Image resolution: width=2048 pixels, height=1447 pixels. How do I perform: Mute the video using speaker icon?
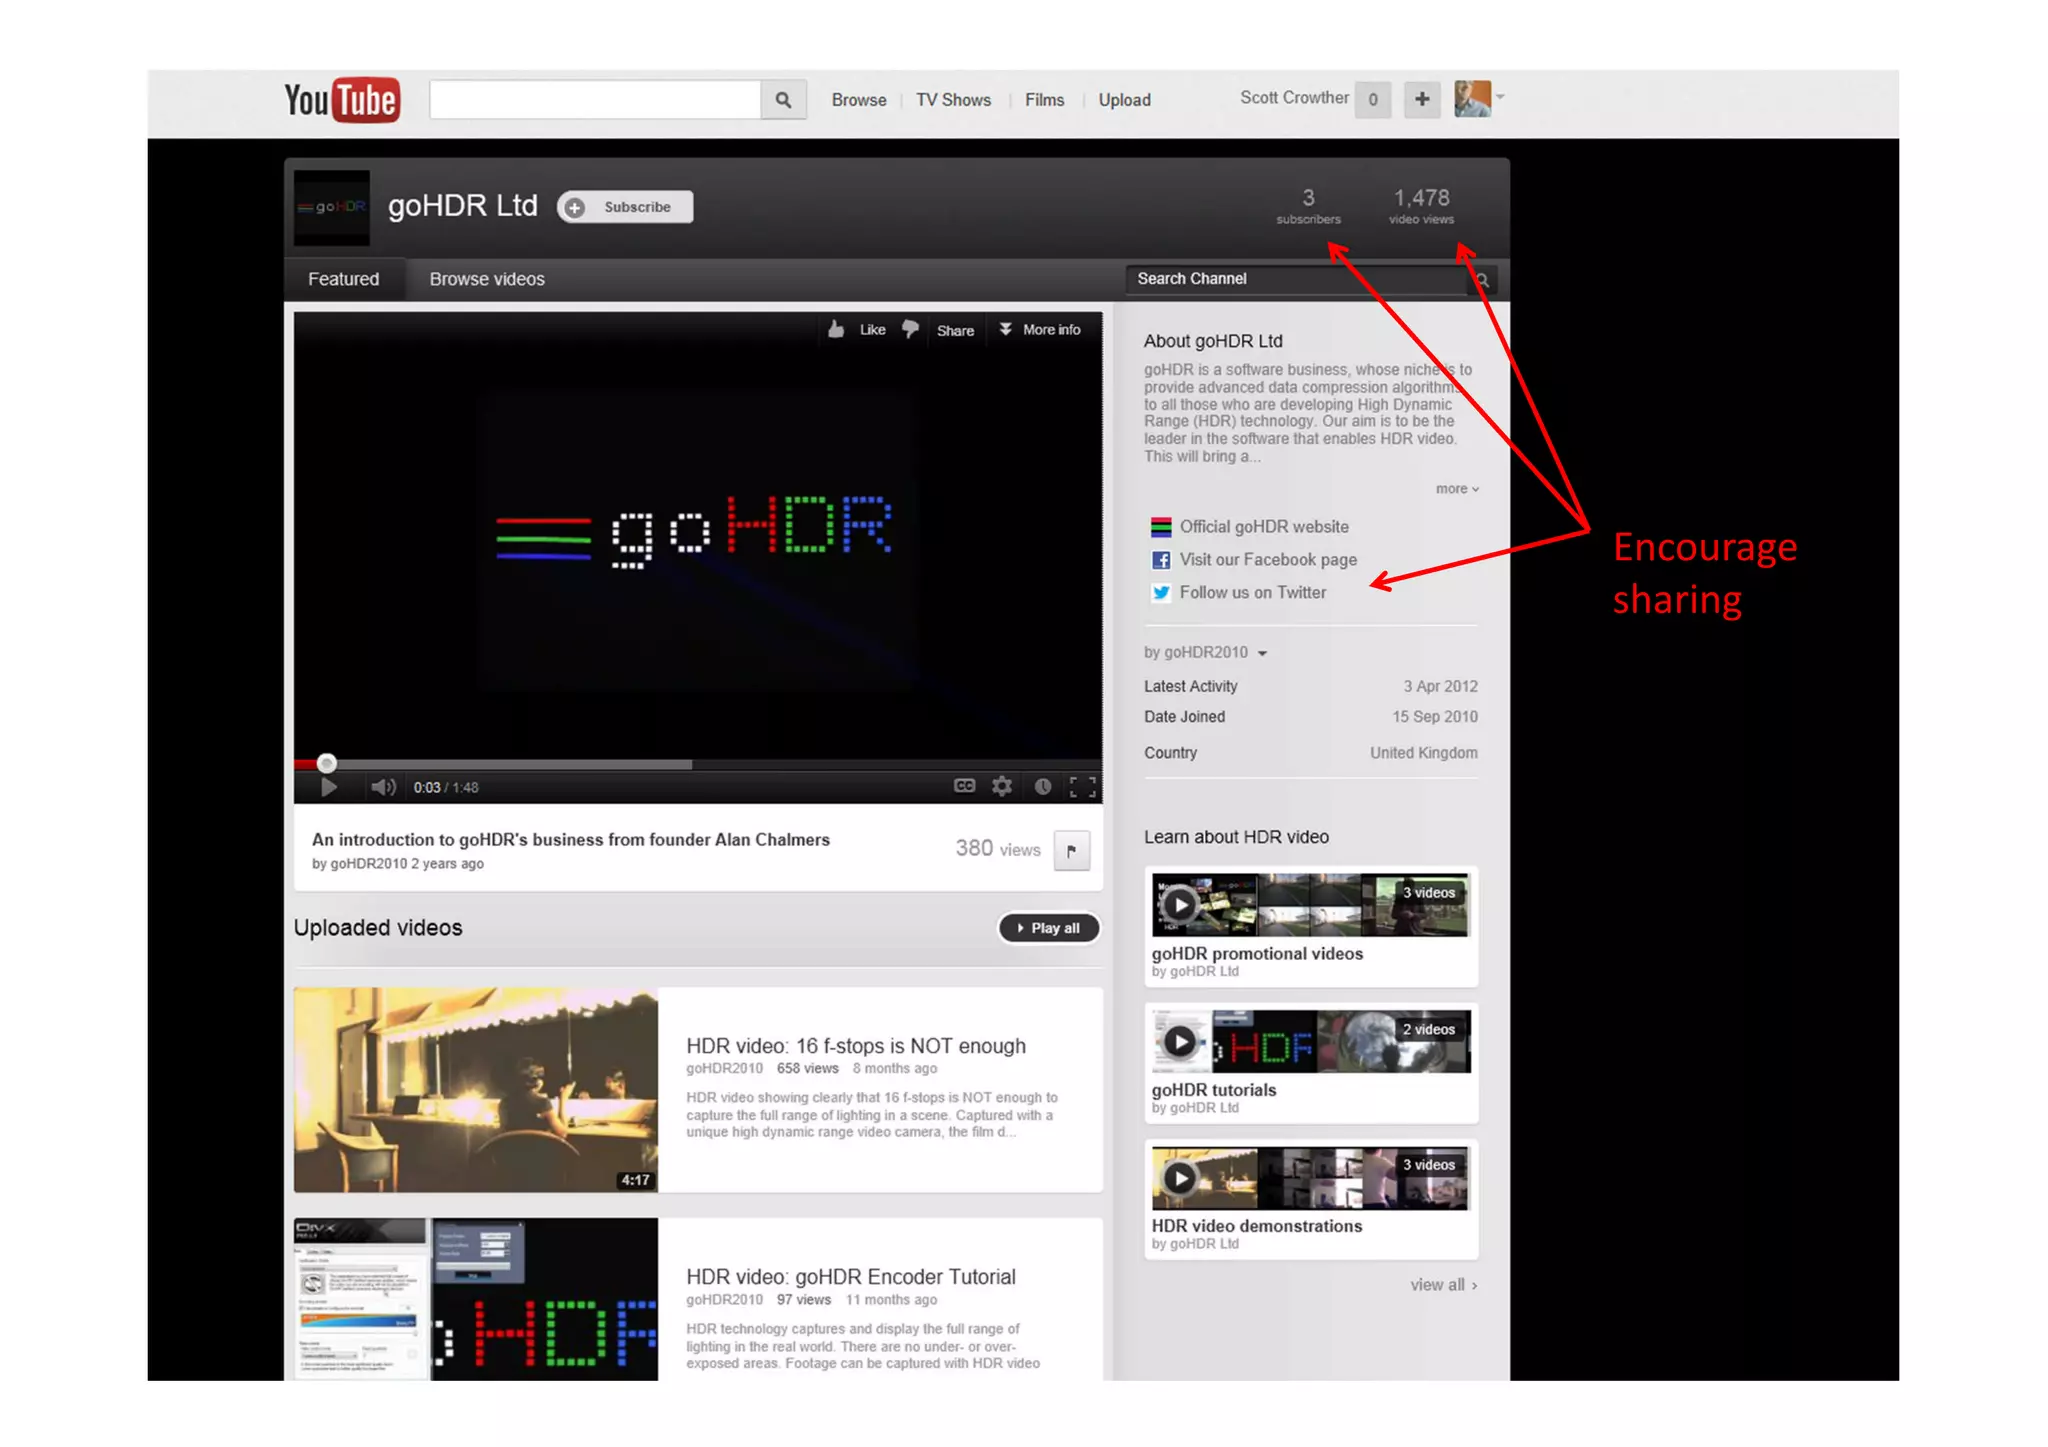(x=383, y=787)
